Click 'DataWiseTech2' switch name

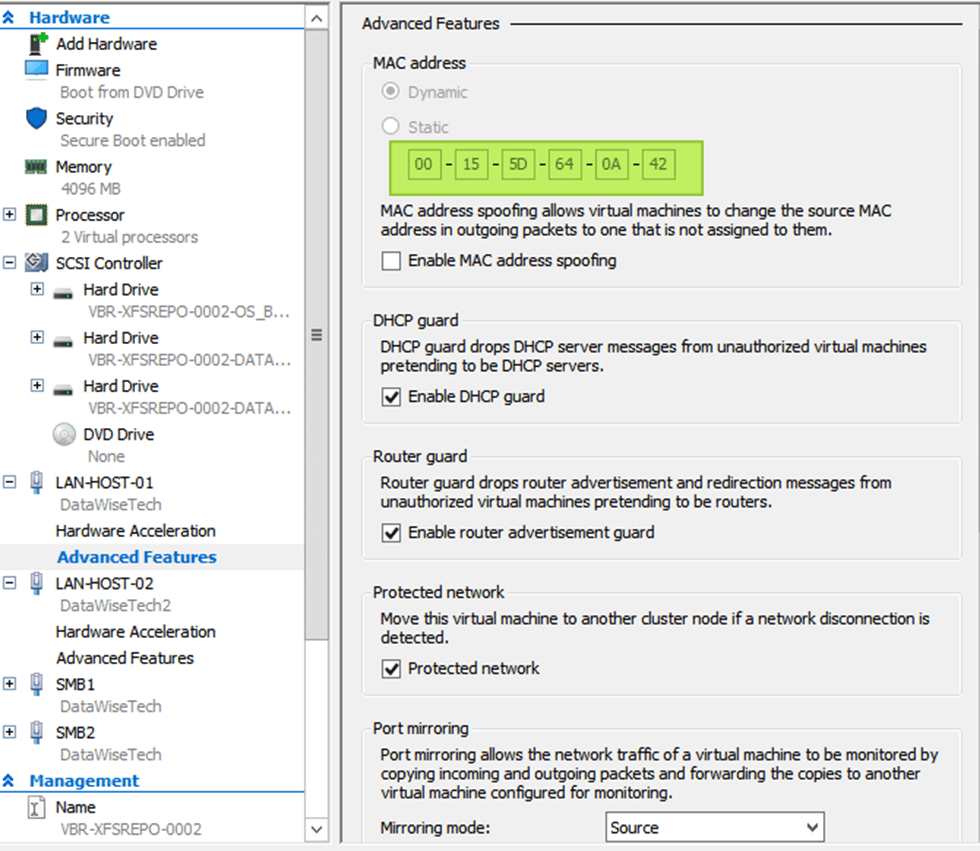tap(116, 605)
